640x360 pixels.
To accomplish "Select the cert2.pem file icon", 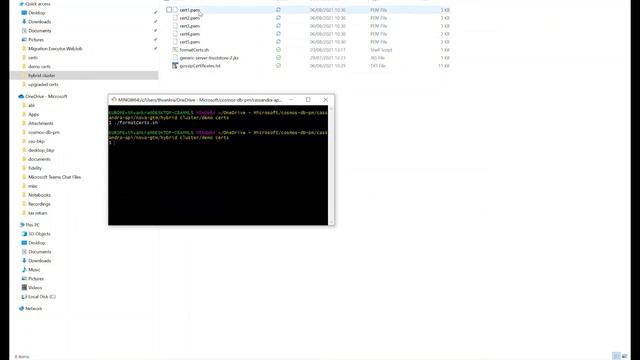I will [175, 18].
